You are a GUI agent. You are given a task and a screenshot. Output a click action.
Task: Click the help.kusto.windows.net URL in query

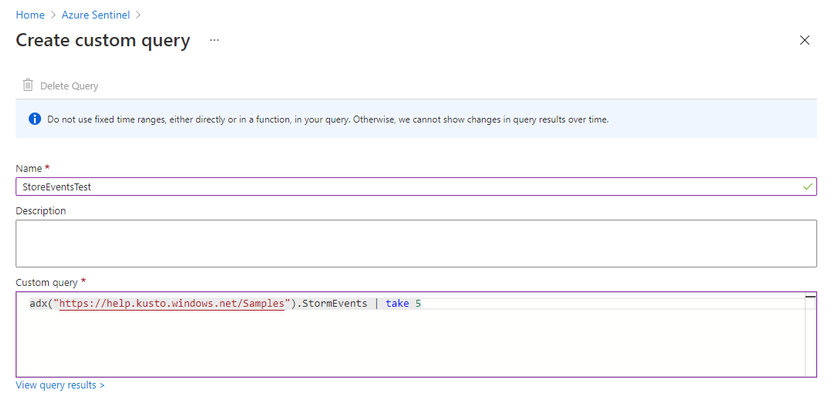tap(171, 303)
